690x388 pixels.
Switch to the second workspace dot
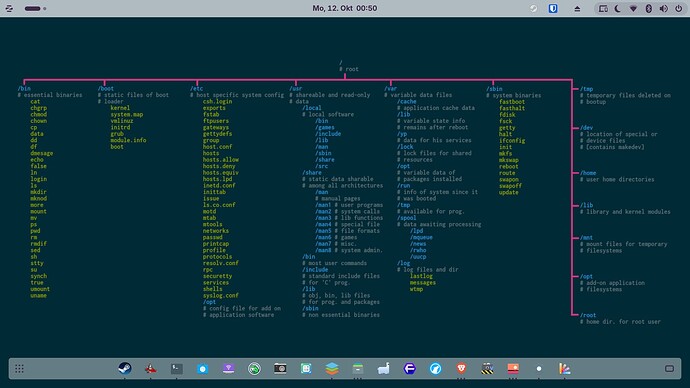44,8
